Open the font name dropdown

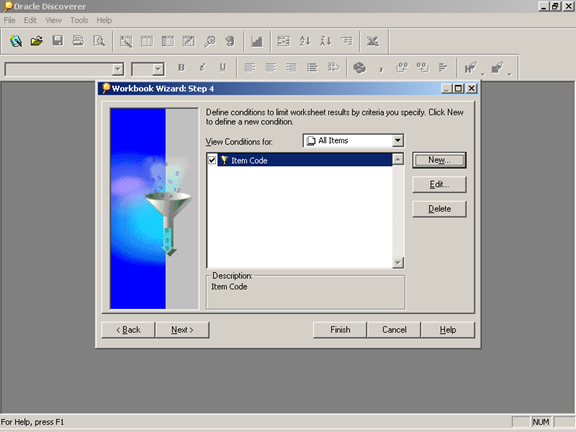click(118, 69)
